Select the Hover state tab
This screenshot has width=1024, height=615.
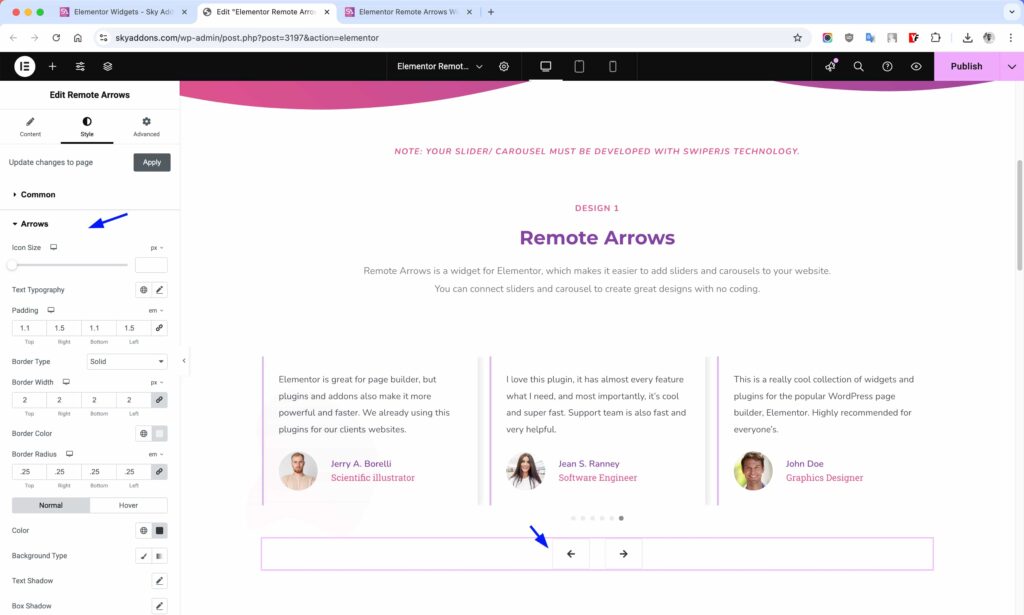coord(129,505)
